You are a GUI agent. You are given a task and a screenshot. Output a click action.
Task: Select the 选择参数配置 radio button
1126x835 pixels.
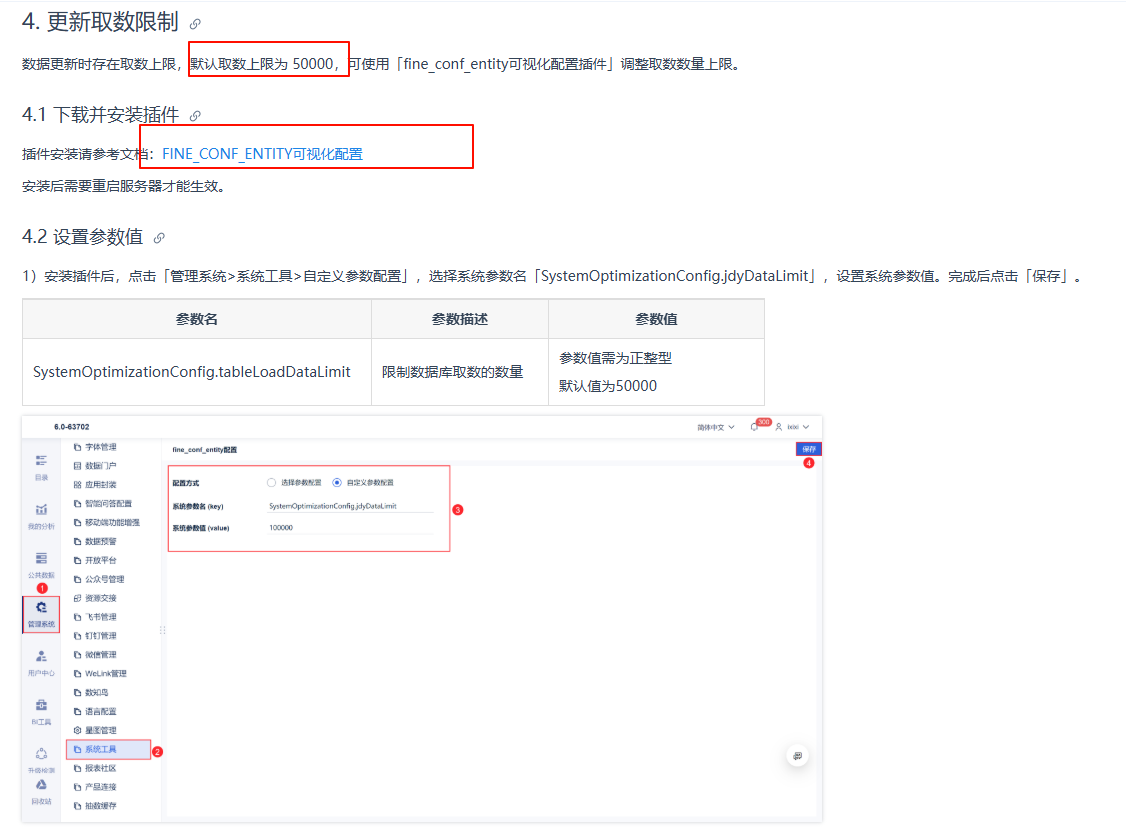coord(272,482)
